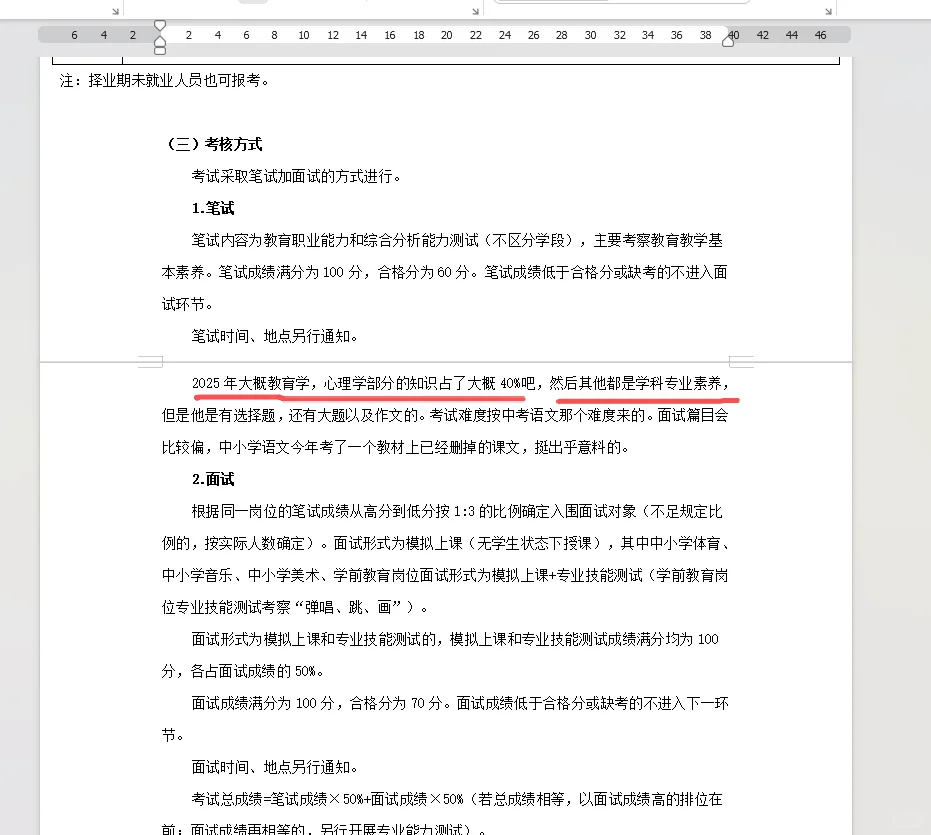Viewport: 931px width, 835px height.
Task: Toggle whitespace between the two pages
Action: coord(445,362)
